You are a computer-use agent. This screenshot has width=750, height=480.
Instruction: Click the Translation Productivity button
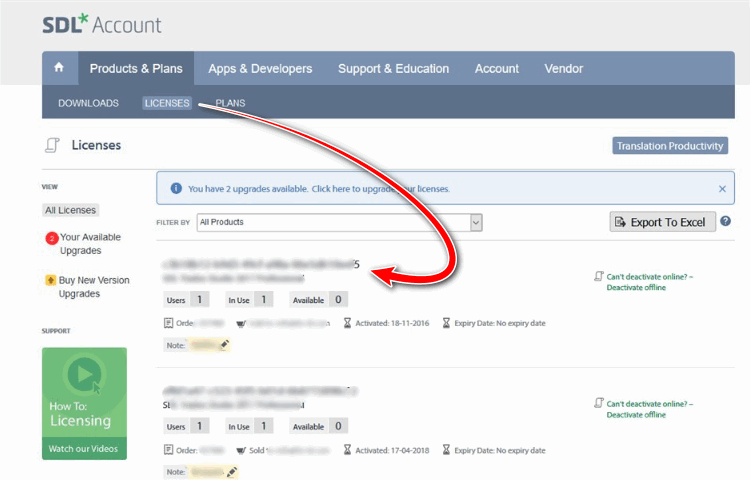coord(670,146)
